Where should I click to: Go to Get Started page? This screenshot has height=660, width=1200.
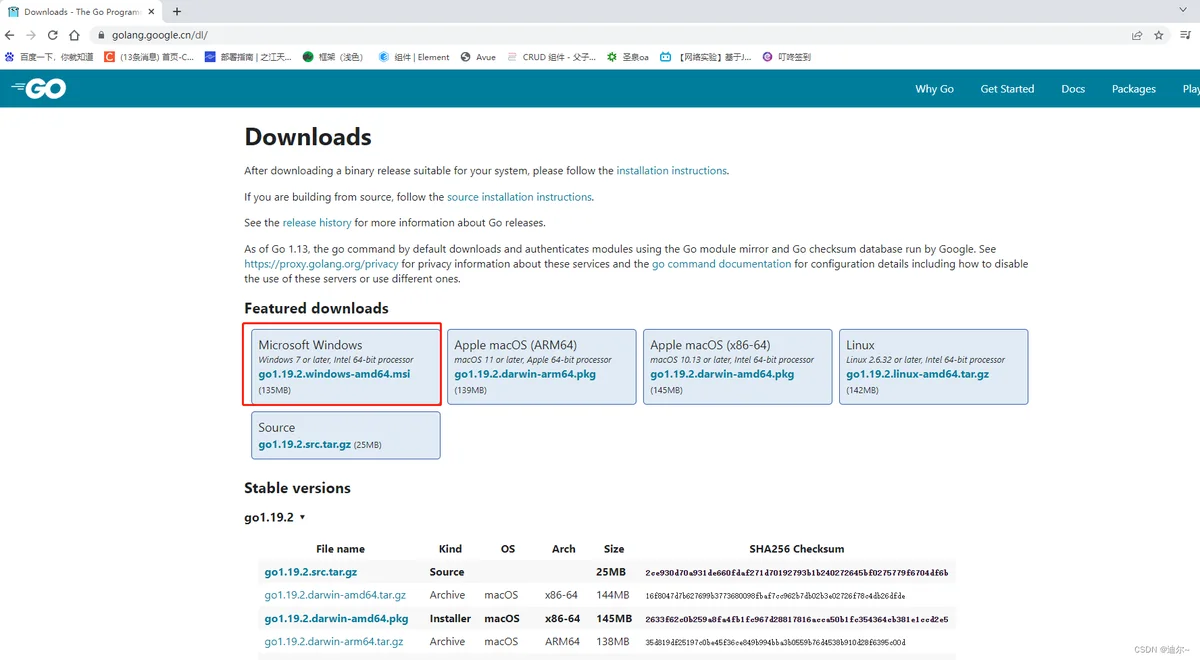pyautogui.click(x=1007, y=89)
